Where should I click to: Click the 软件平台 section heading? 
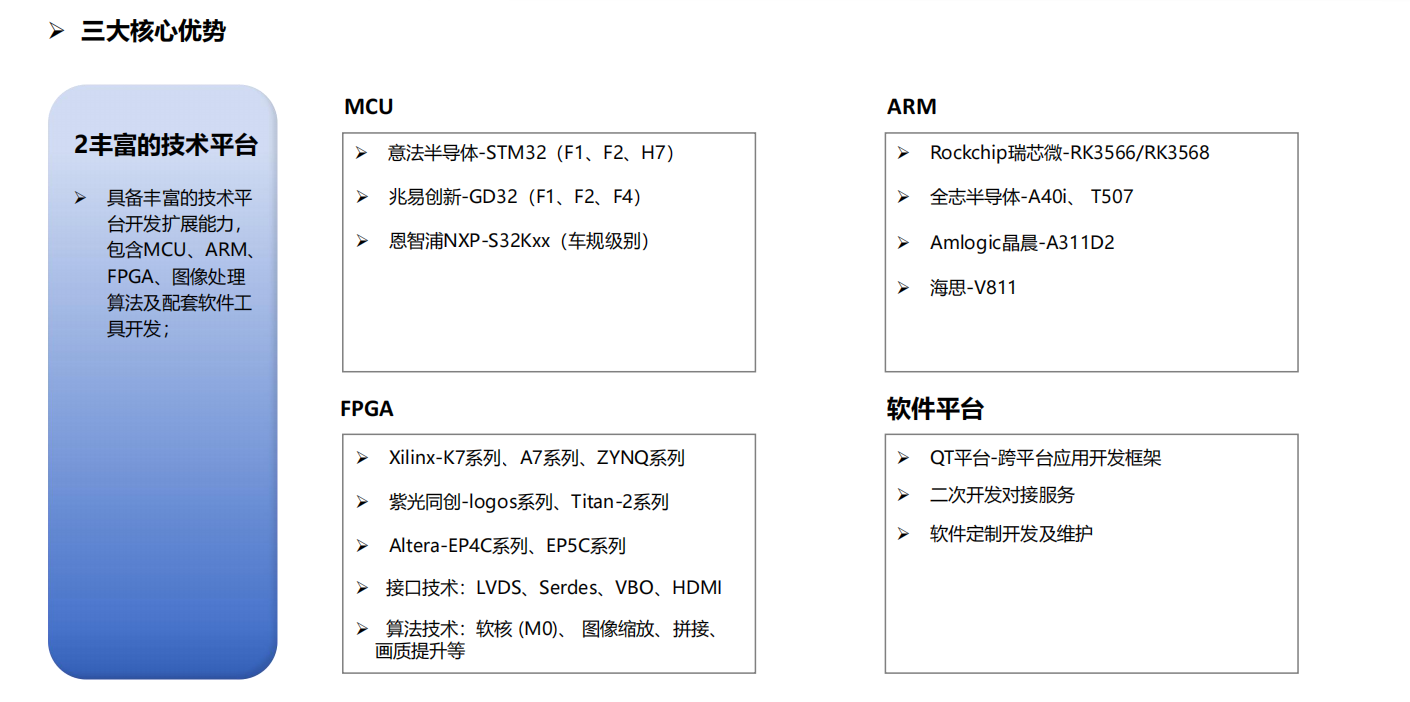[x=935, y=409]
